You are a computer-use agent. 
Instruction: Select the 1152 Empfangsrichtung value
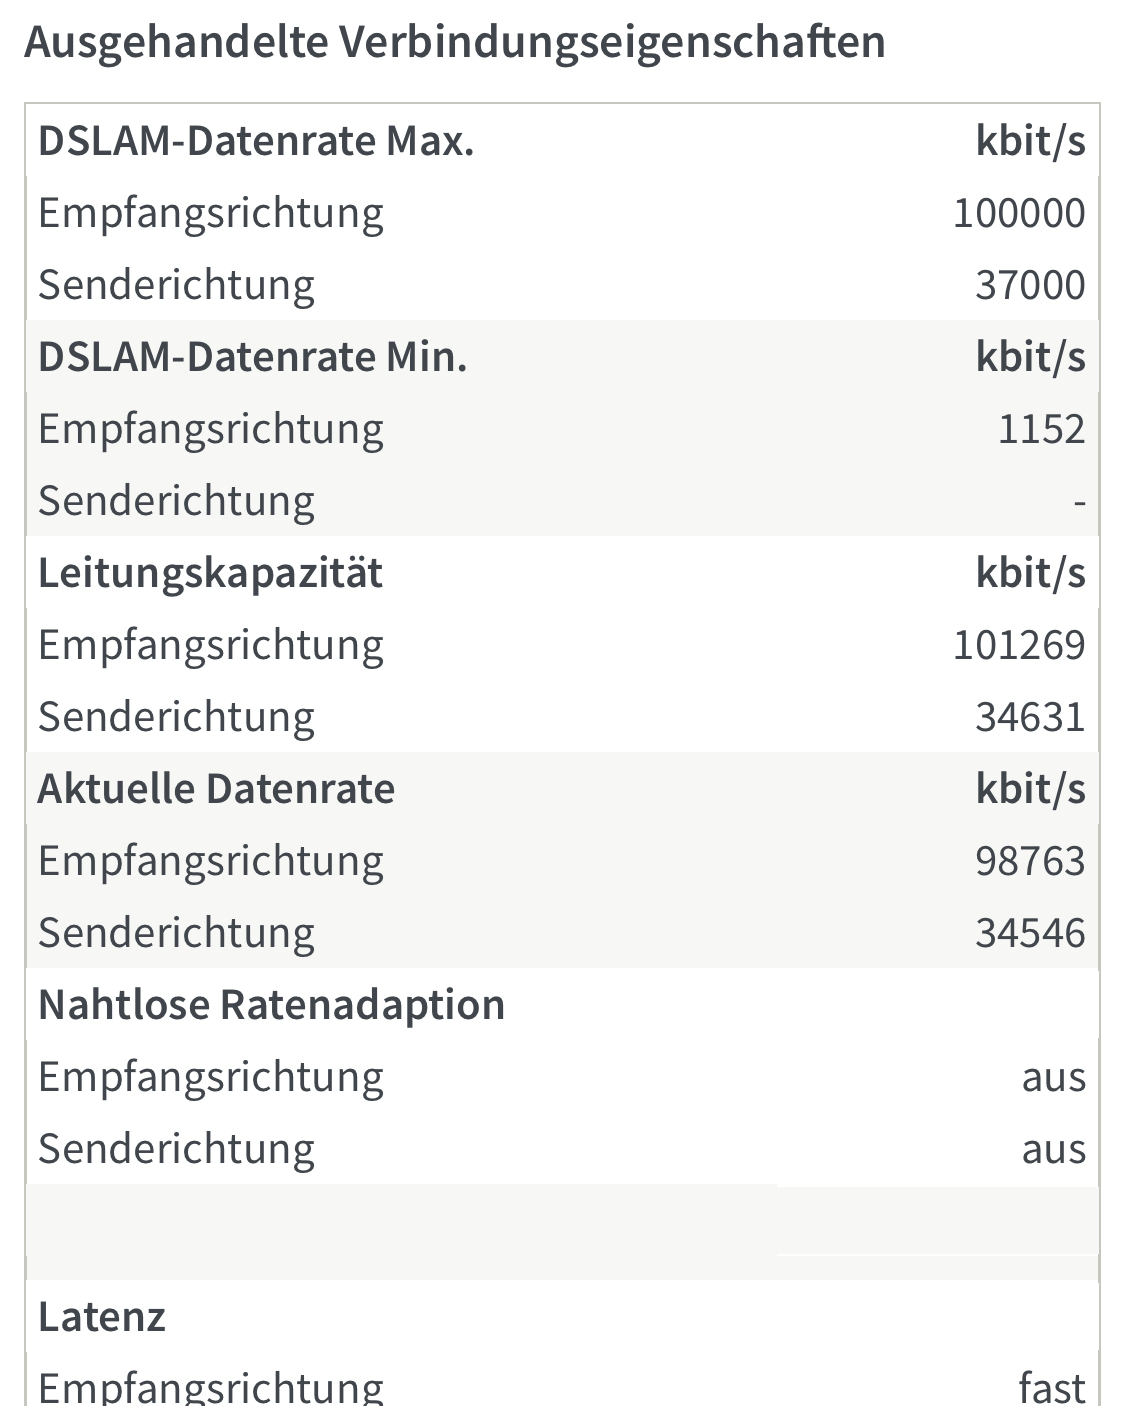pyautogui.click(x=1041, y=429)
